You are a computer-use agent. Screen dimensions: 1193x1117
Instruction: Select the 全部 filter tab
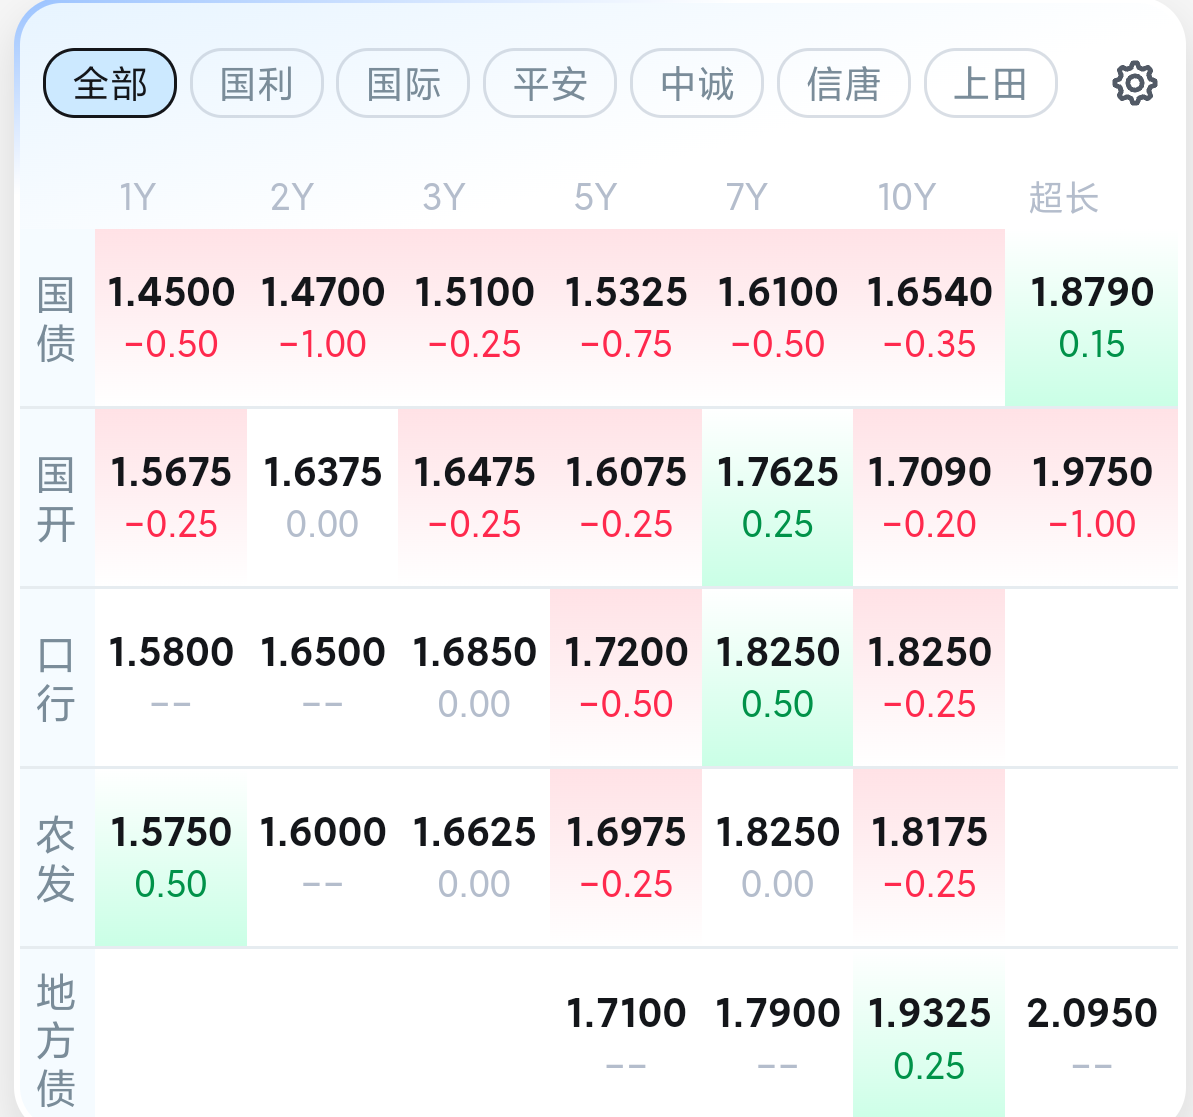coord(110,83)
